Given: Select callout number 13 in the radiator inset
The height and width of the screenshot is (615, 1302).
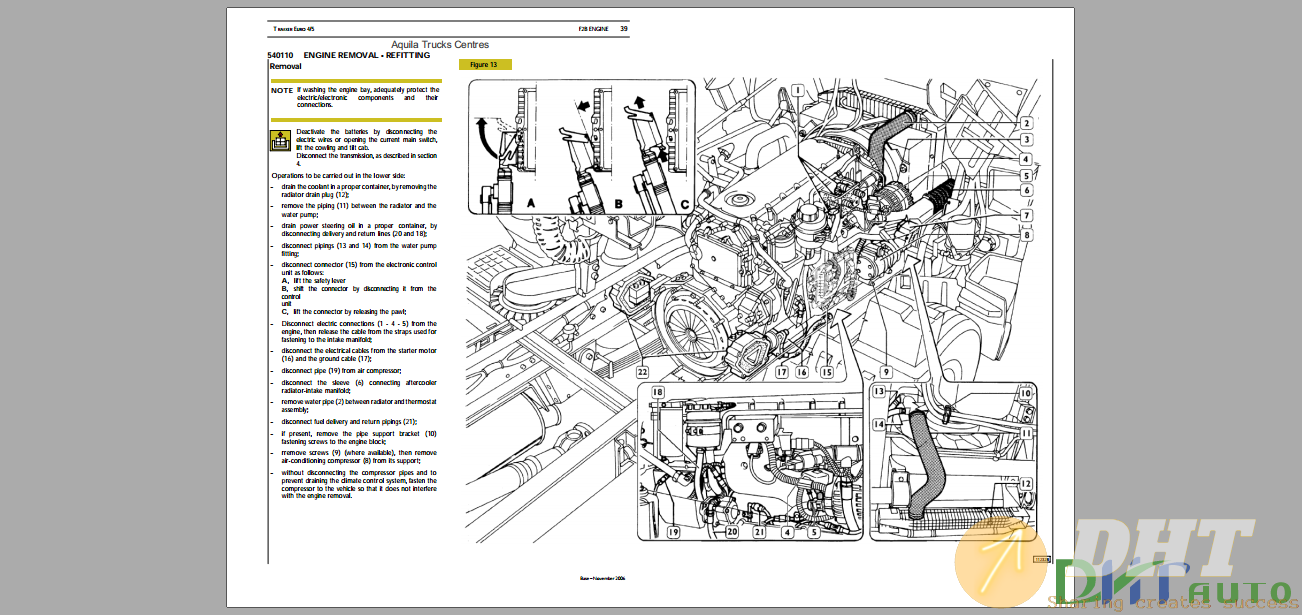Looking at the screenshot, I should pyautogui.click(x=878, y=392).
